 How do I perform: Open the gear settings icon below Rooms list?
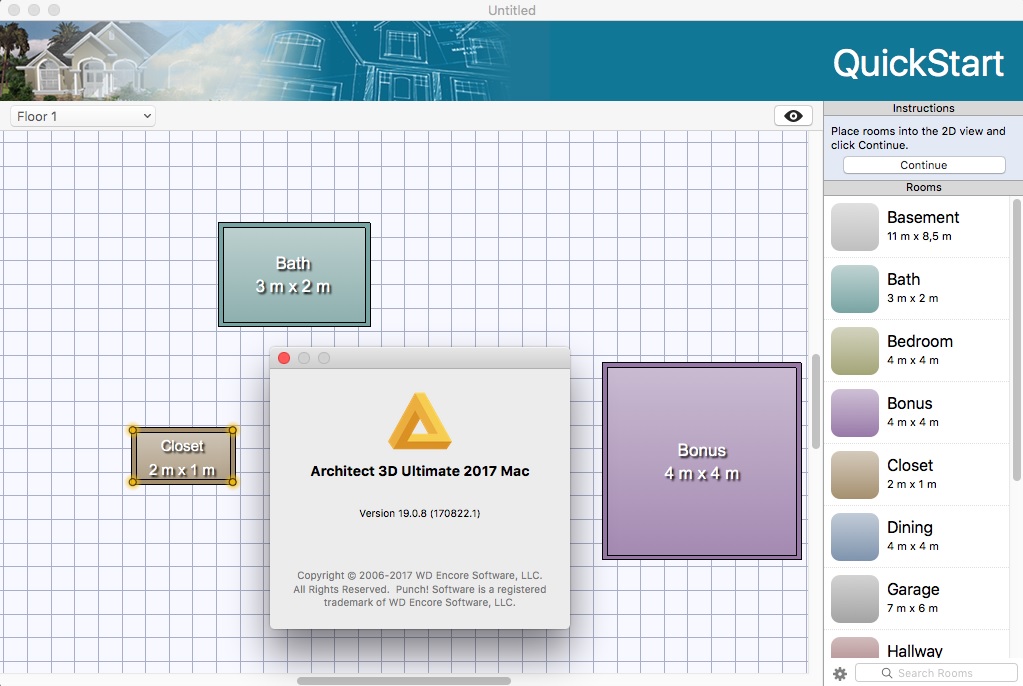click(840, 673)
